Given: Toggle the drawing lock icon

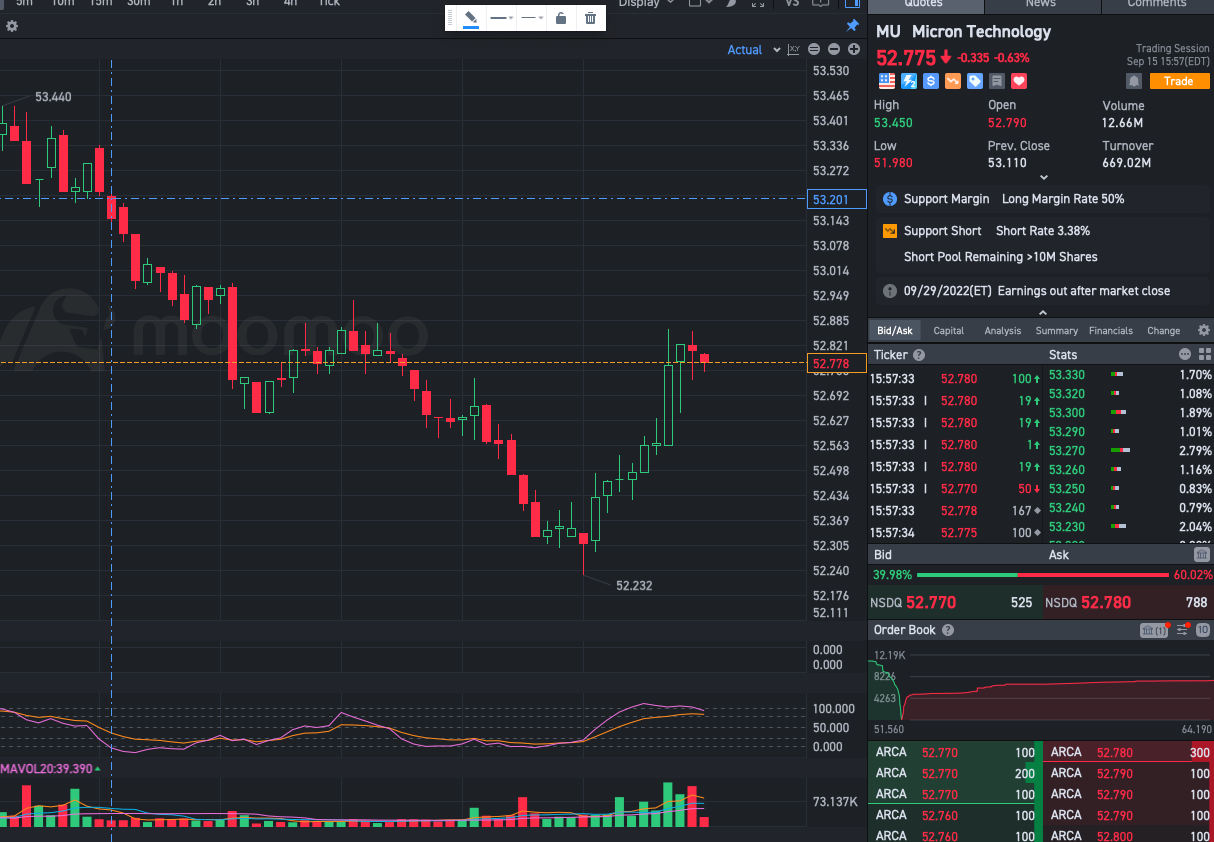Looking at the screenshot, I should tap(561, 18).
